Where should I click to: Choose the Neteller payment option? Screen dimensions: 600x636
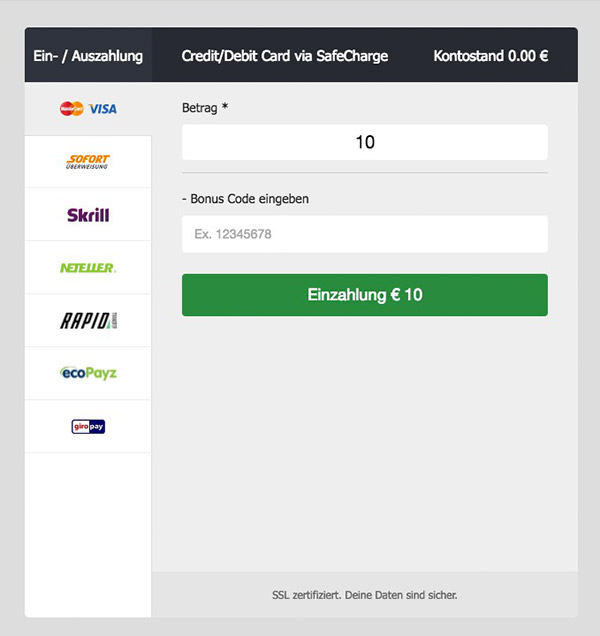pyautogui.click(x=88, y=268)
